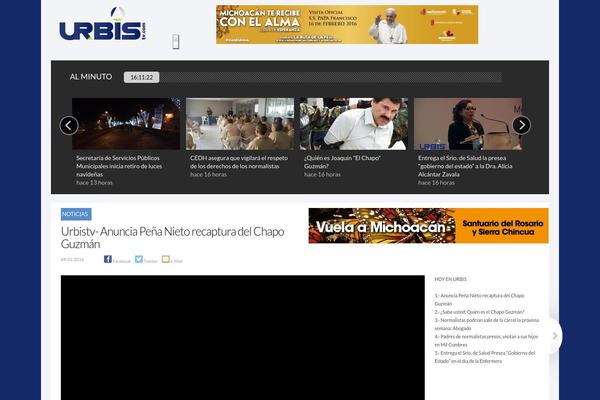Open list item 1 Anuncia Peña Nieto
This screenshot has height=400, width=600.
[479, 299]
